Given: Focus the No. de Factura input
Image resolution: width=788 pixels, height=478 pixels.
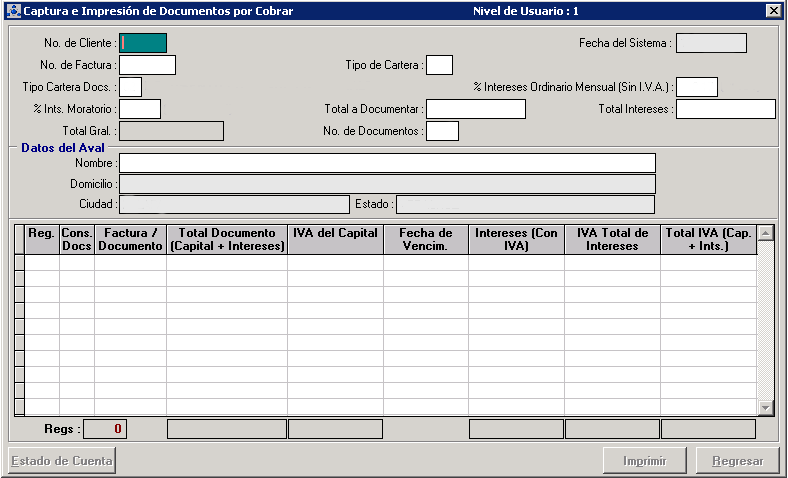Looking at the screenshot, I should point(147,65).
